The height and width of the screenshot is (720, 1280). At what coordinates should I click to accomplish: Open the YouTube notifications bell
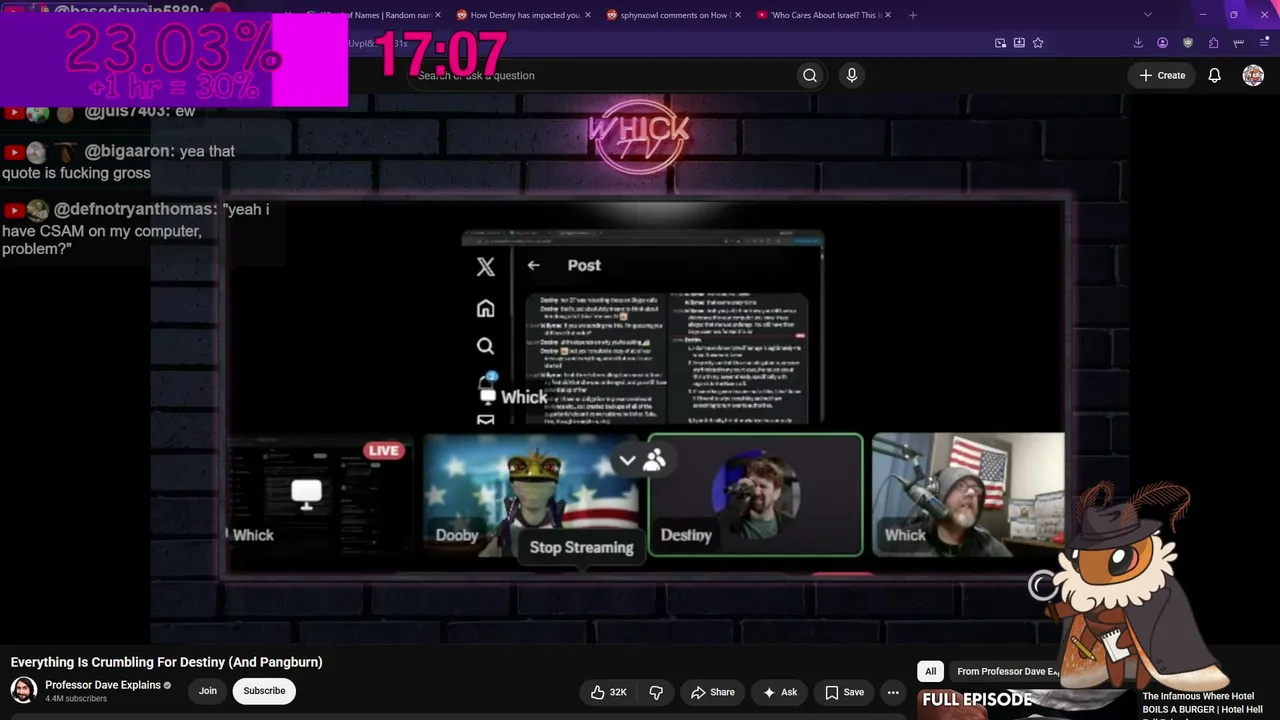click(x=1214, y=75)
